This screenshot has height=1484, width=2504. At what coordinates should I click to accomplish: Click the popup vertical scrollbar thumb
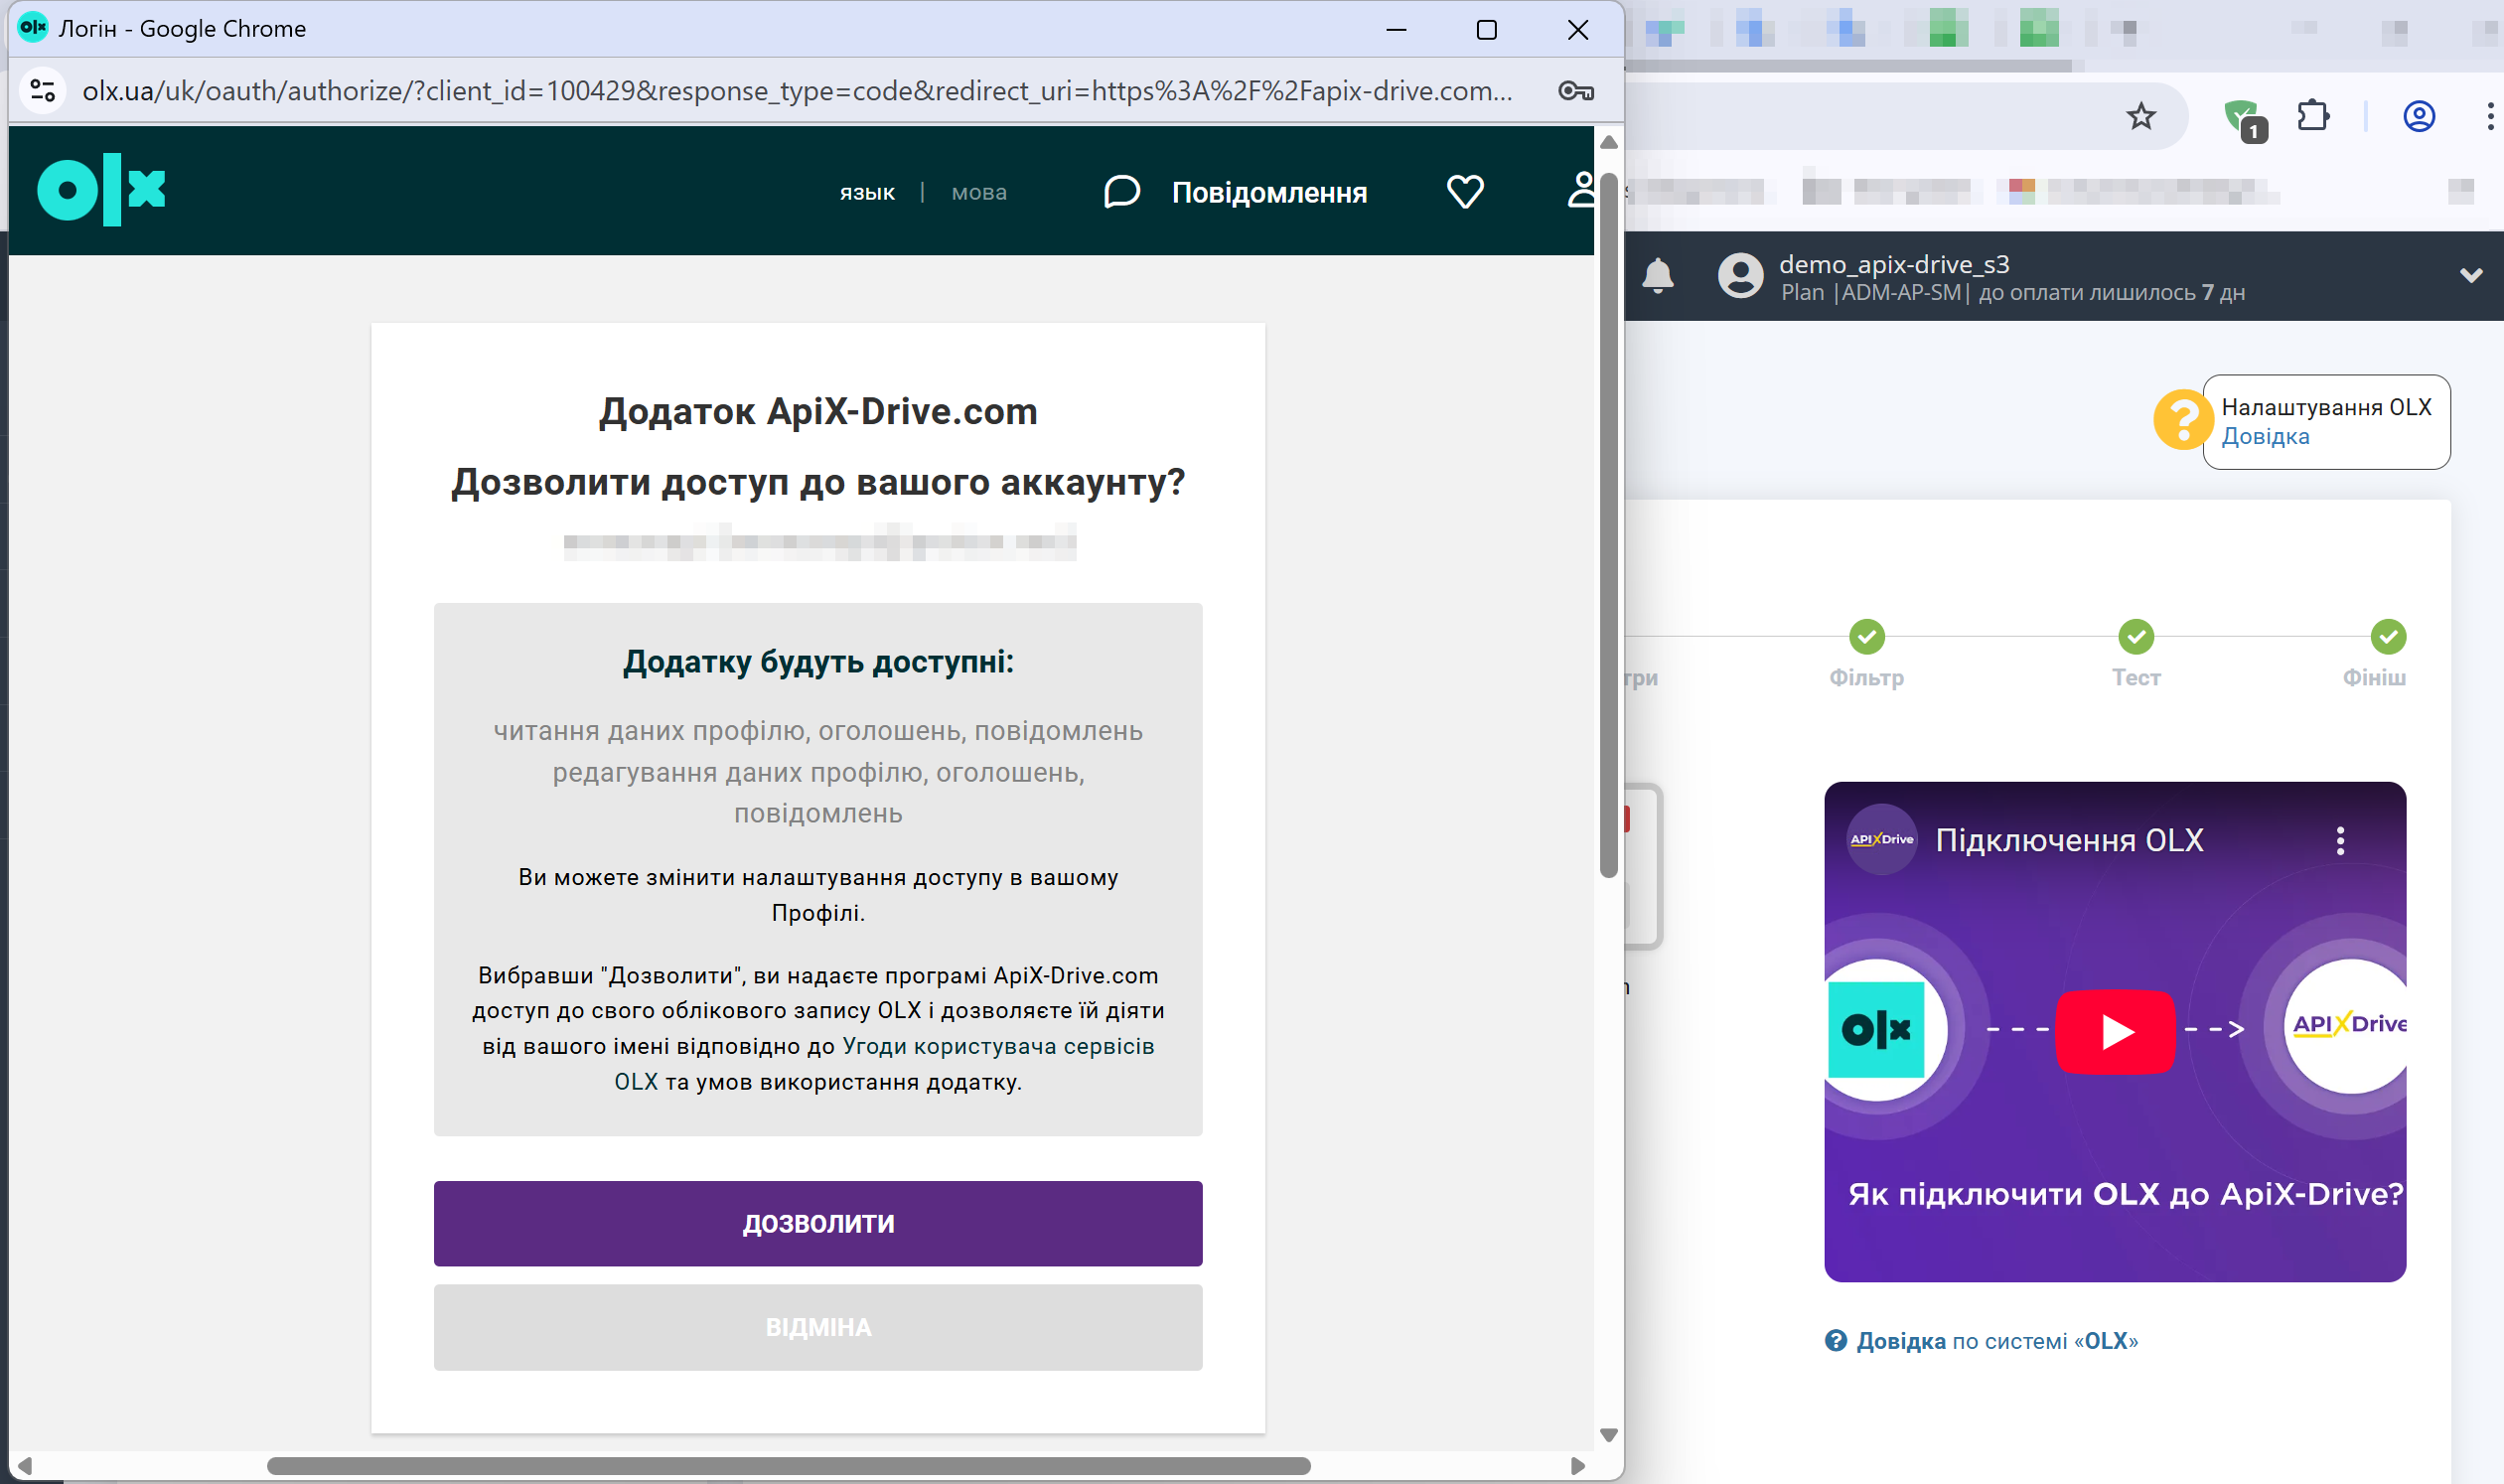pyautogui.click(x=1608, y=525)
